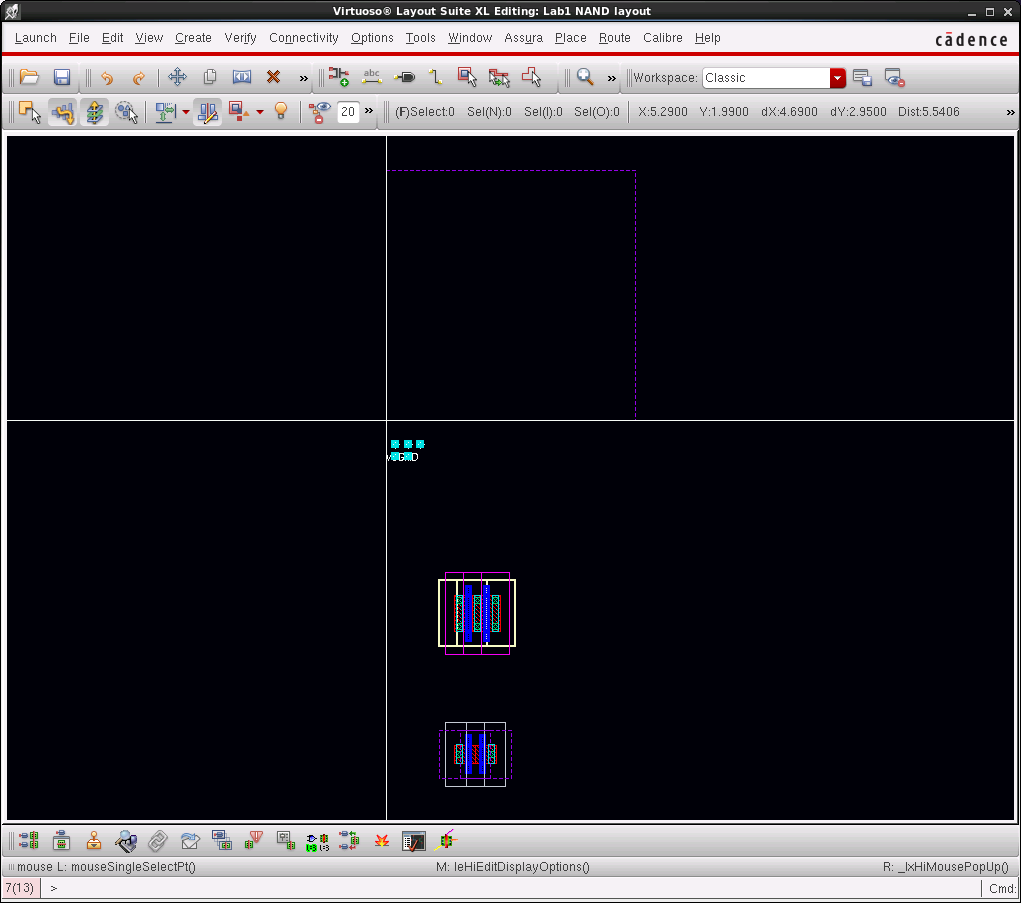The width and height of the screenshot is (1021, 903).
Task: Click the (F)Select:0 status text
Action: pyautogui.click(x=425, y=112)
